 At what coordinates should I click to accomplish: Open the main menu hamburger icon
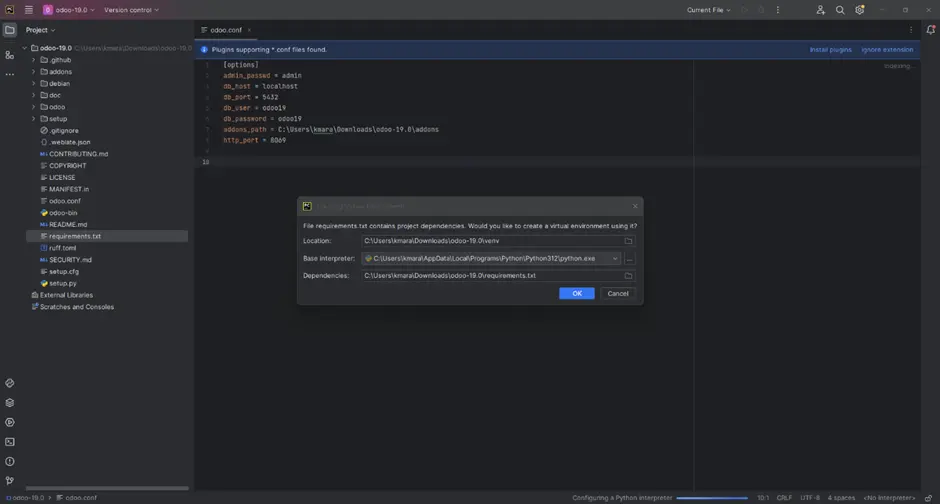tap(28, 10)
